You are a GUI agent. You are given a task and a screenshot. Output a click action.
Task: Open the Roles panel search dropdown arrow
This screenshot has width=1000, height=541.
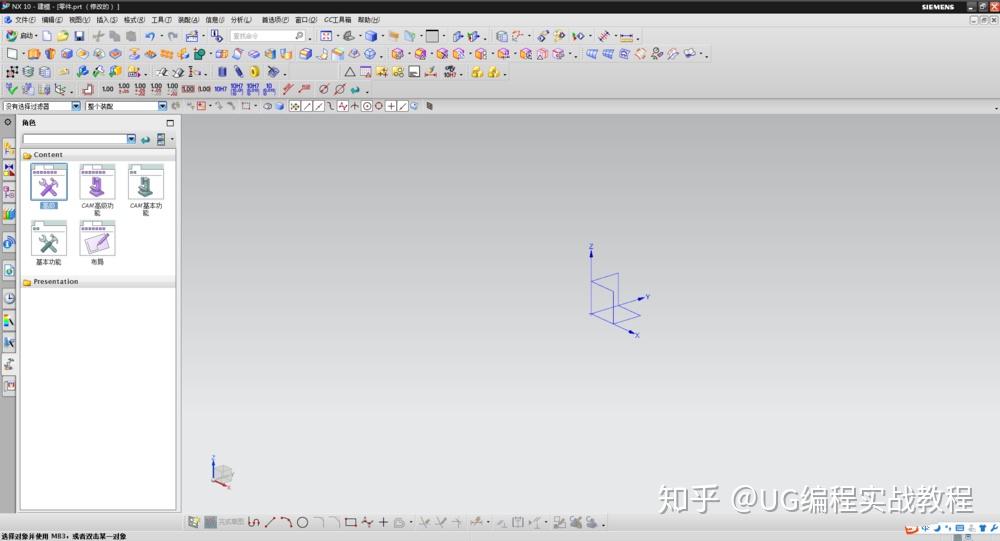pyautogui.click(x=131, y=139)
